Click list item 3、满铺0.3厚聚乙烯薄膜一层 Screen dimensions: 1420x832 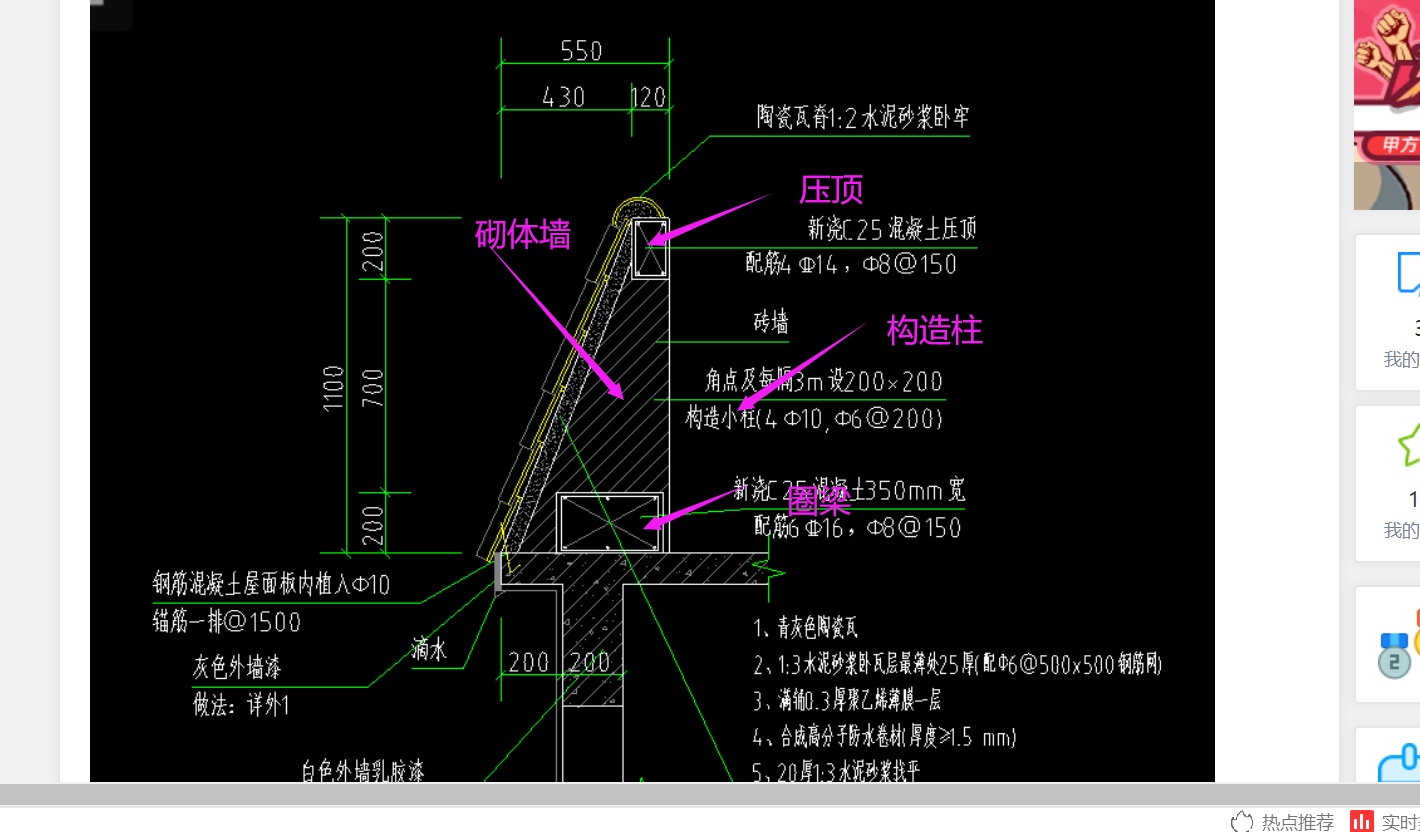click(847, 700)
